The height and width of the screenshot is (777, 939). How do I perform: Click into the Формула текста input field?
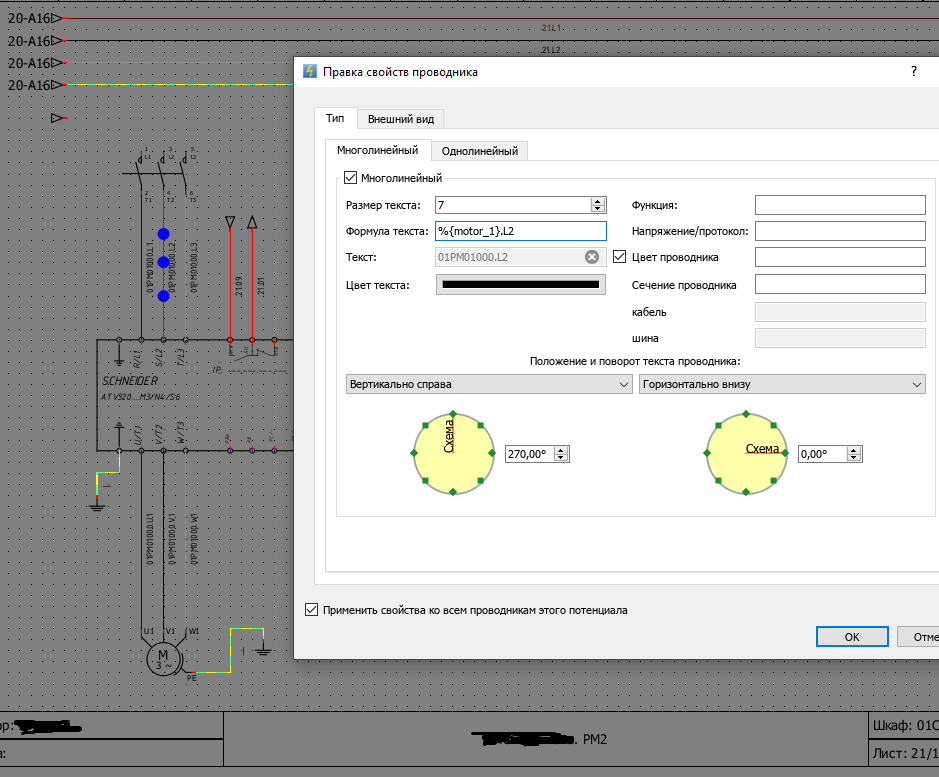point(520,231)
